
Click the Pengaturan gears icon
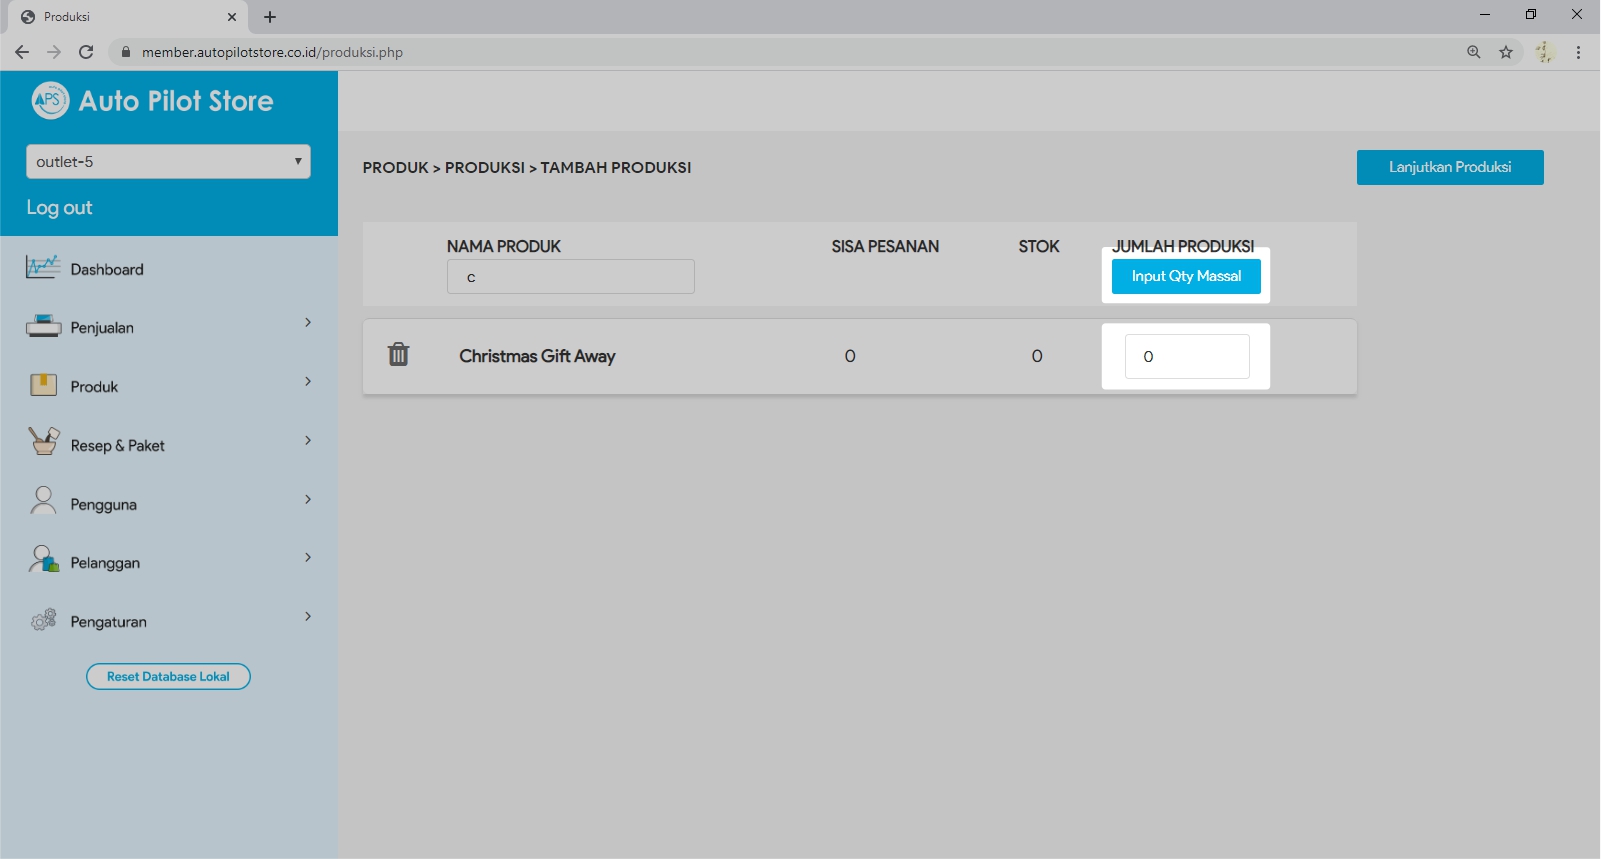click(x=43, y=621)
